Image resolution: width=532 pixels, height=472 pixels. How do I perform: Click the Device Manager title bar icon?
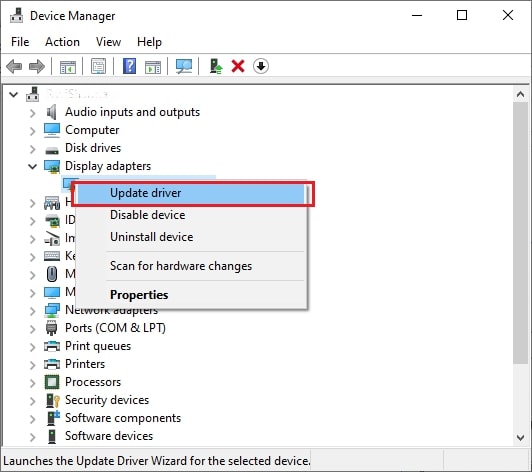tap(16, 15)
